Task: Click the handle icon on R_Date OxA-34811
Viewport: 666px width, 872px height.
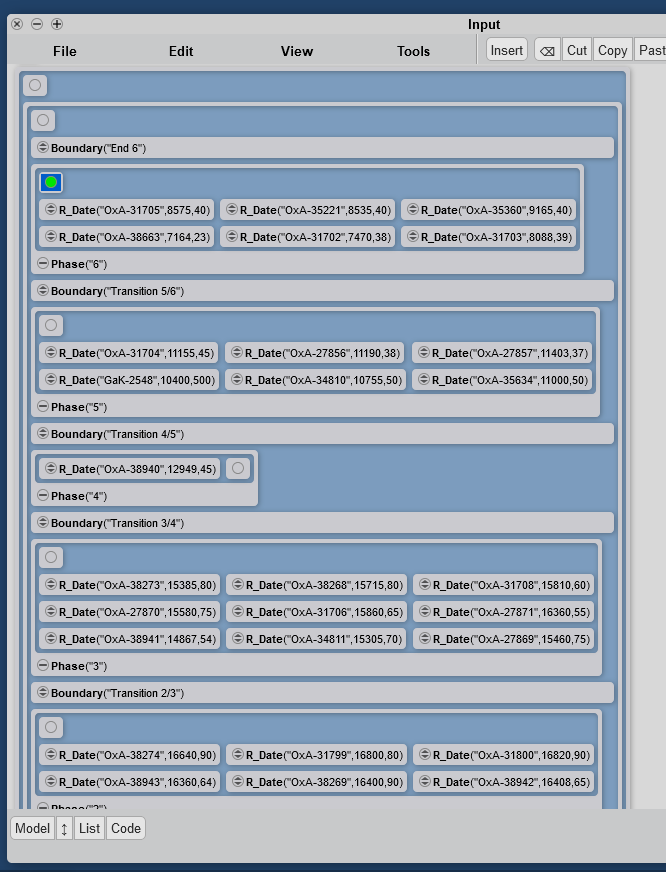Action: [x=236, y=639]
